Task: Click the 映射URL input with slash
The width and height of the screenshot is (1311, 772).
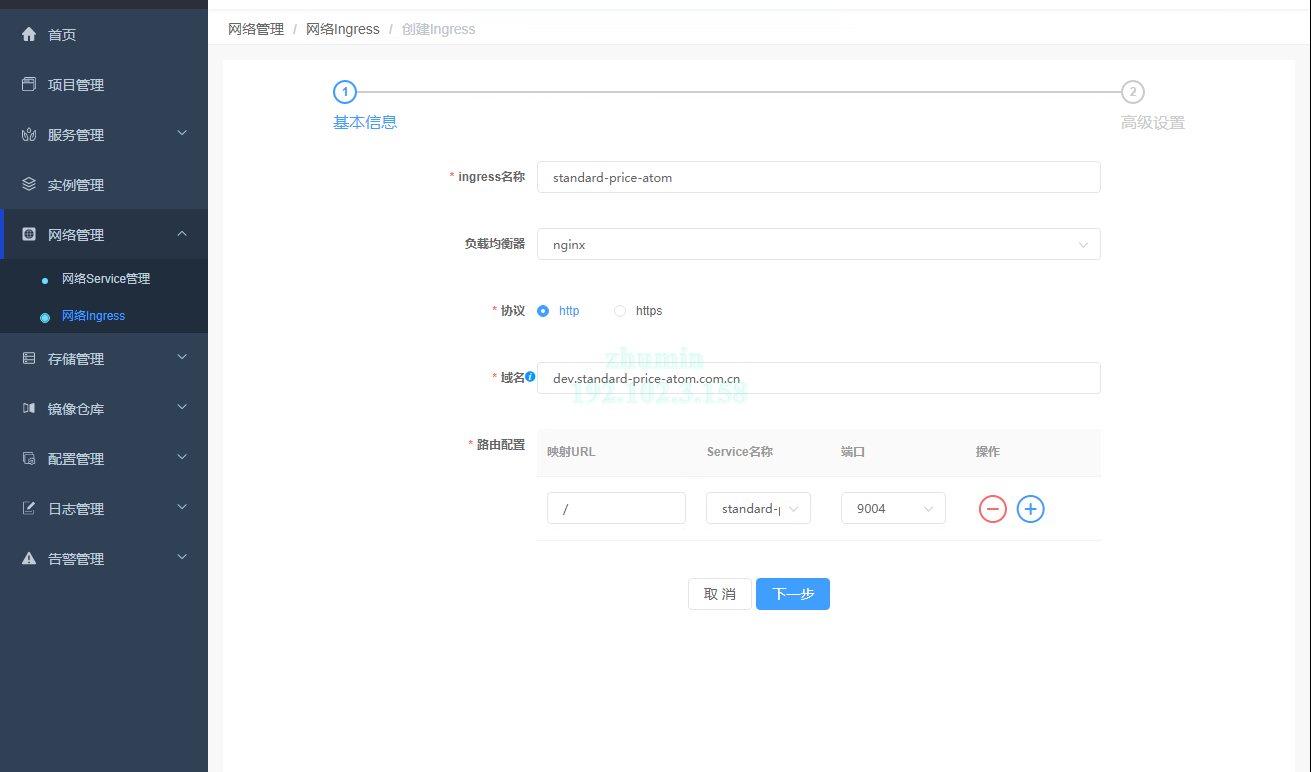Action: pyautogui.click(x=616, y=508)
